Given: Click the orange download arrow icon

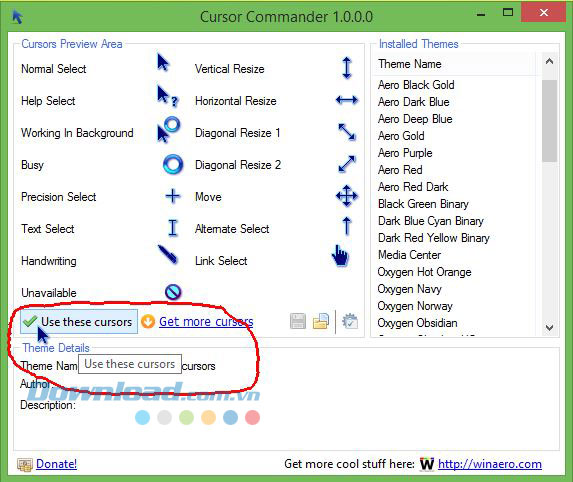Looking at the screenshot, I should point(148,322).
